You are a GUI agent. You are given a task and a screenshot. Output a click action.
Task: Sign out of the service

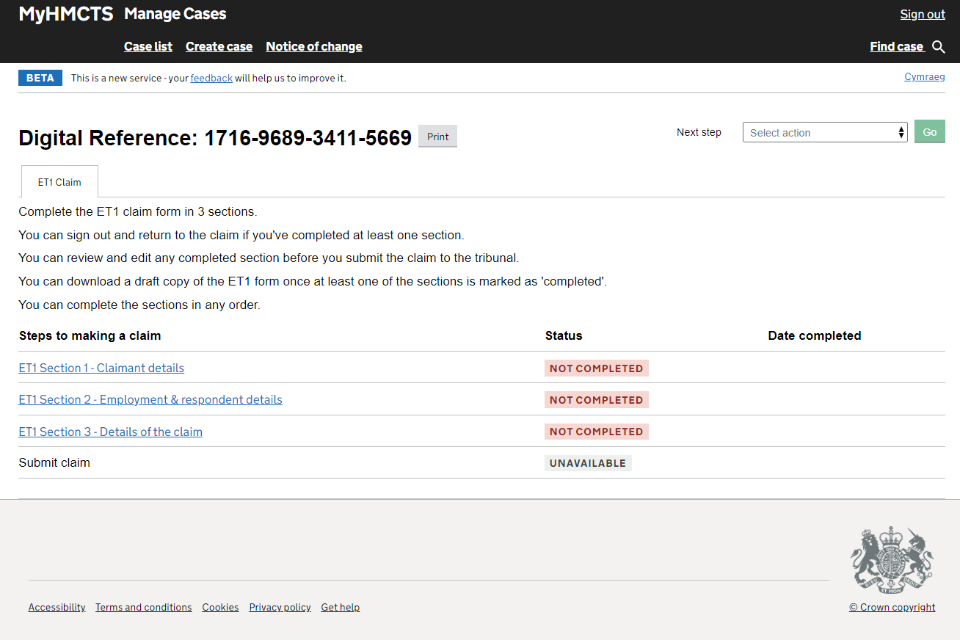click(922, 14)
